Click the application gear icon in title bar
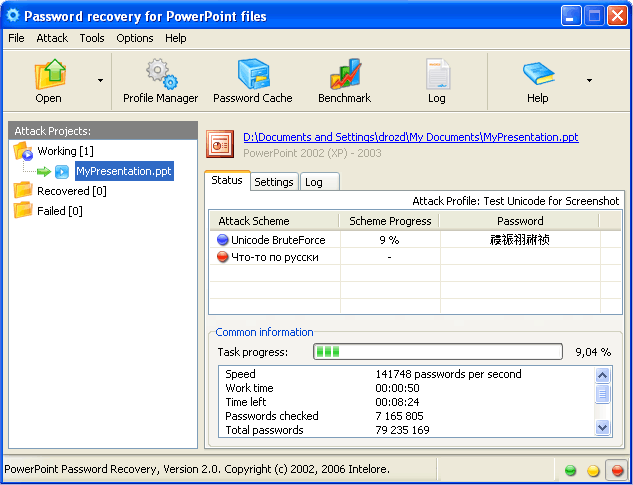 coord(13,16)
